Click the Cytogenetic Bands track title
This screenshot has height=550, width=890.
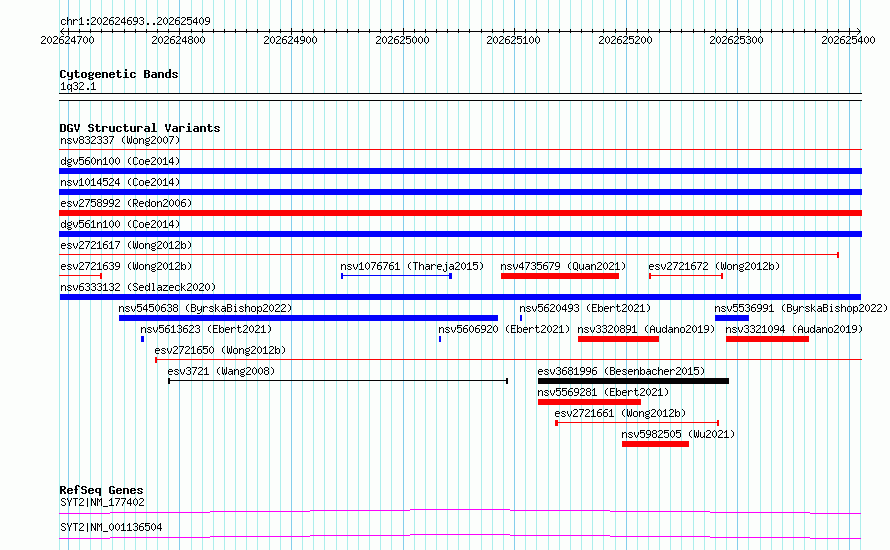(x=119, y=74)
